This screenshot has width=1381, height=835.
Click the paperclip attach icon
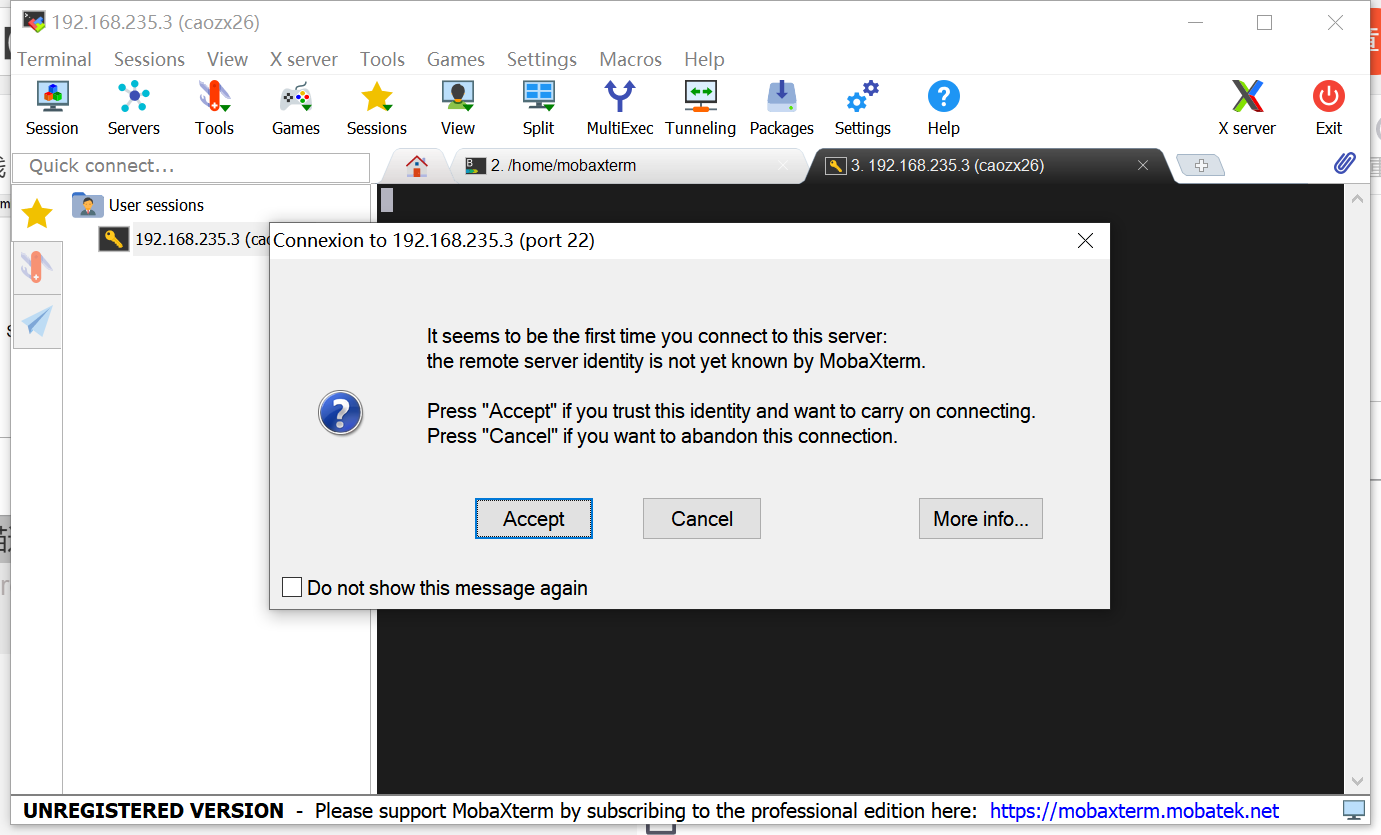[x=1345, y=163]
